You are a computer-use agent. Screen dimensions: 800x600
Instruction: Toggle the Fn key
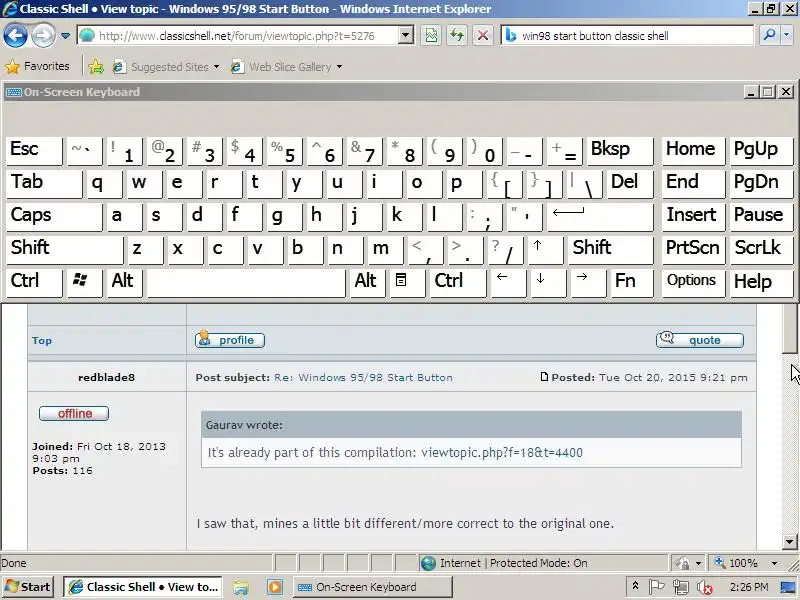[x=632, y=283]
